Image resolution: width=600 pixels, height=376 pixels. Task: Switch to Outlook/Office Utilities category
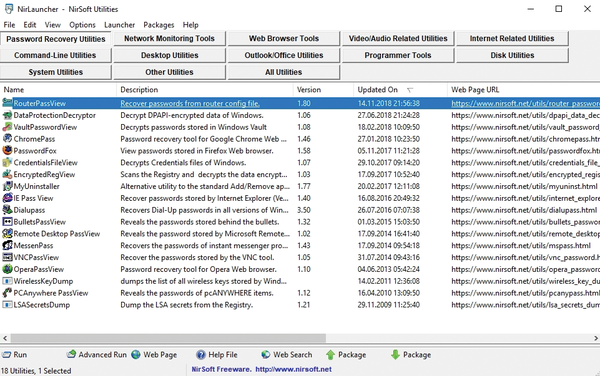click(x=284, y=55)
